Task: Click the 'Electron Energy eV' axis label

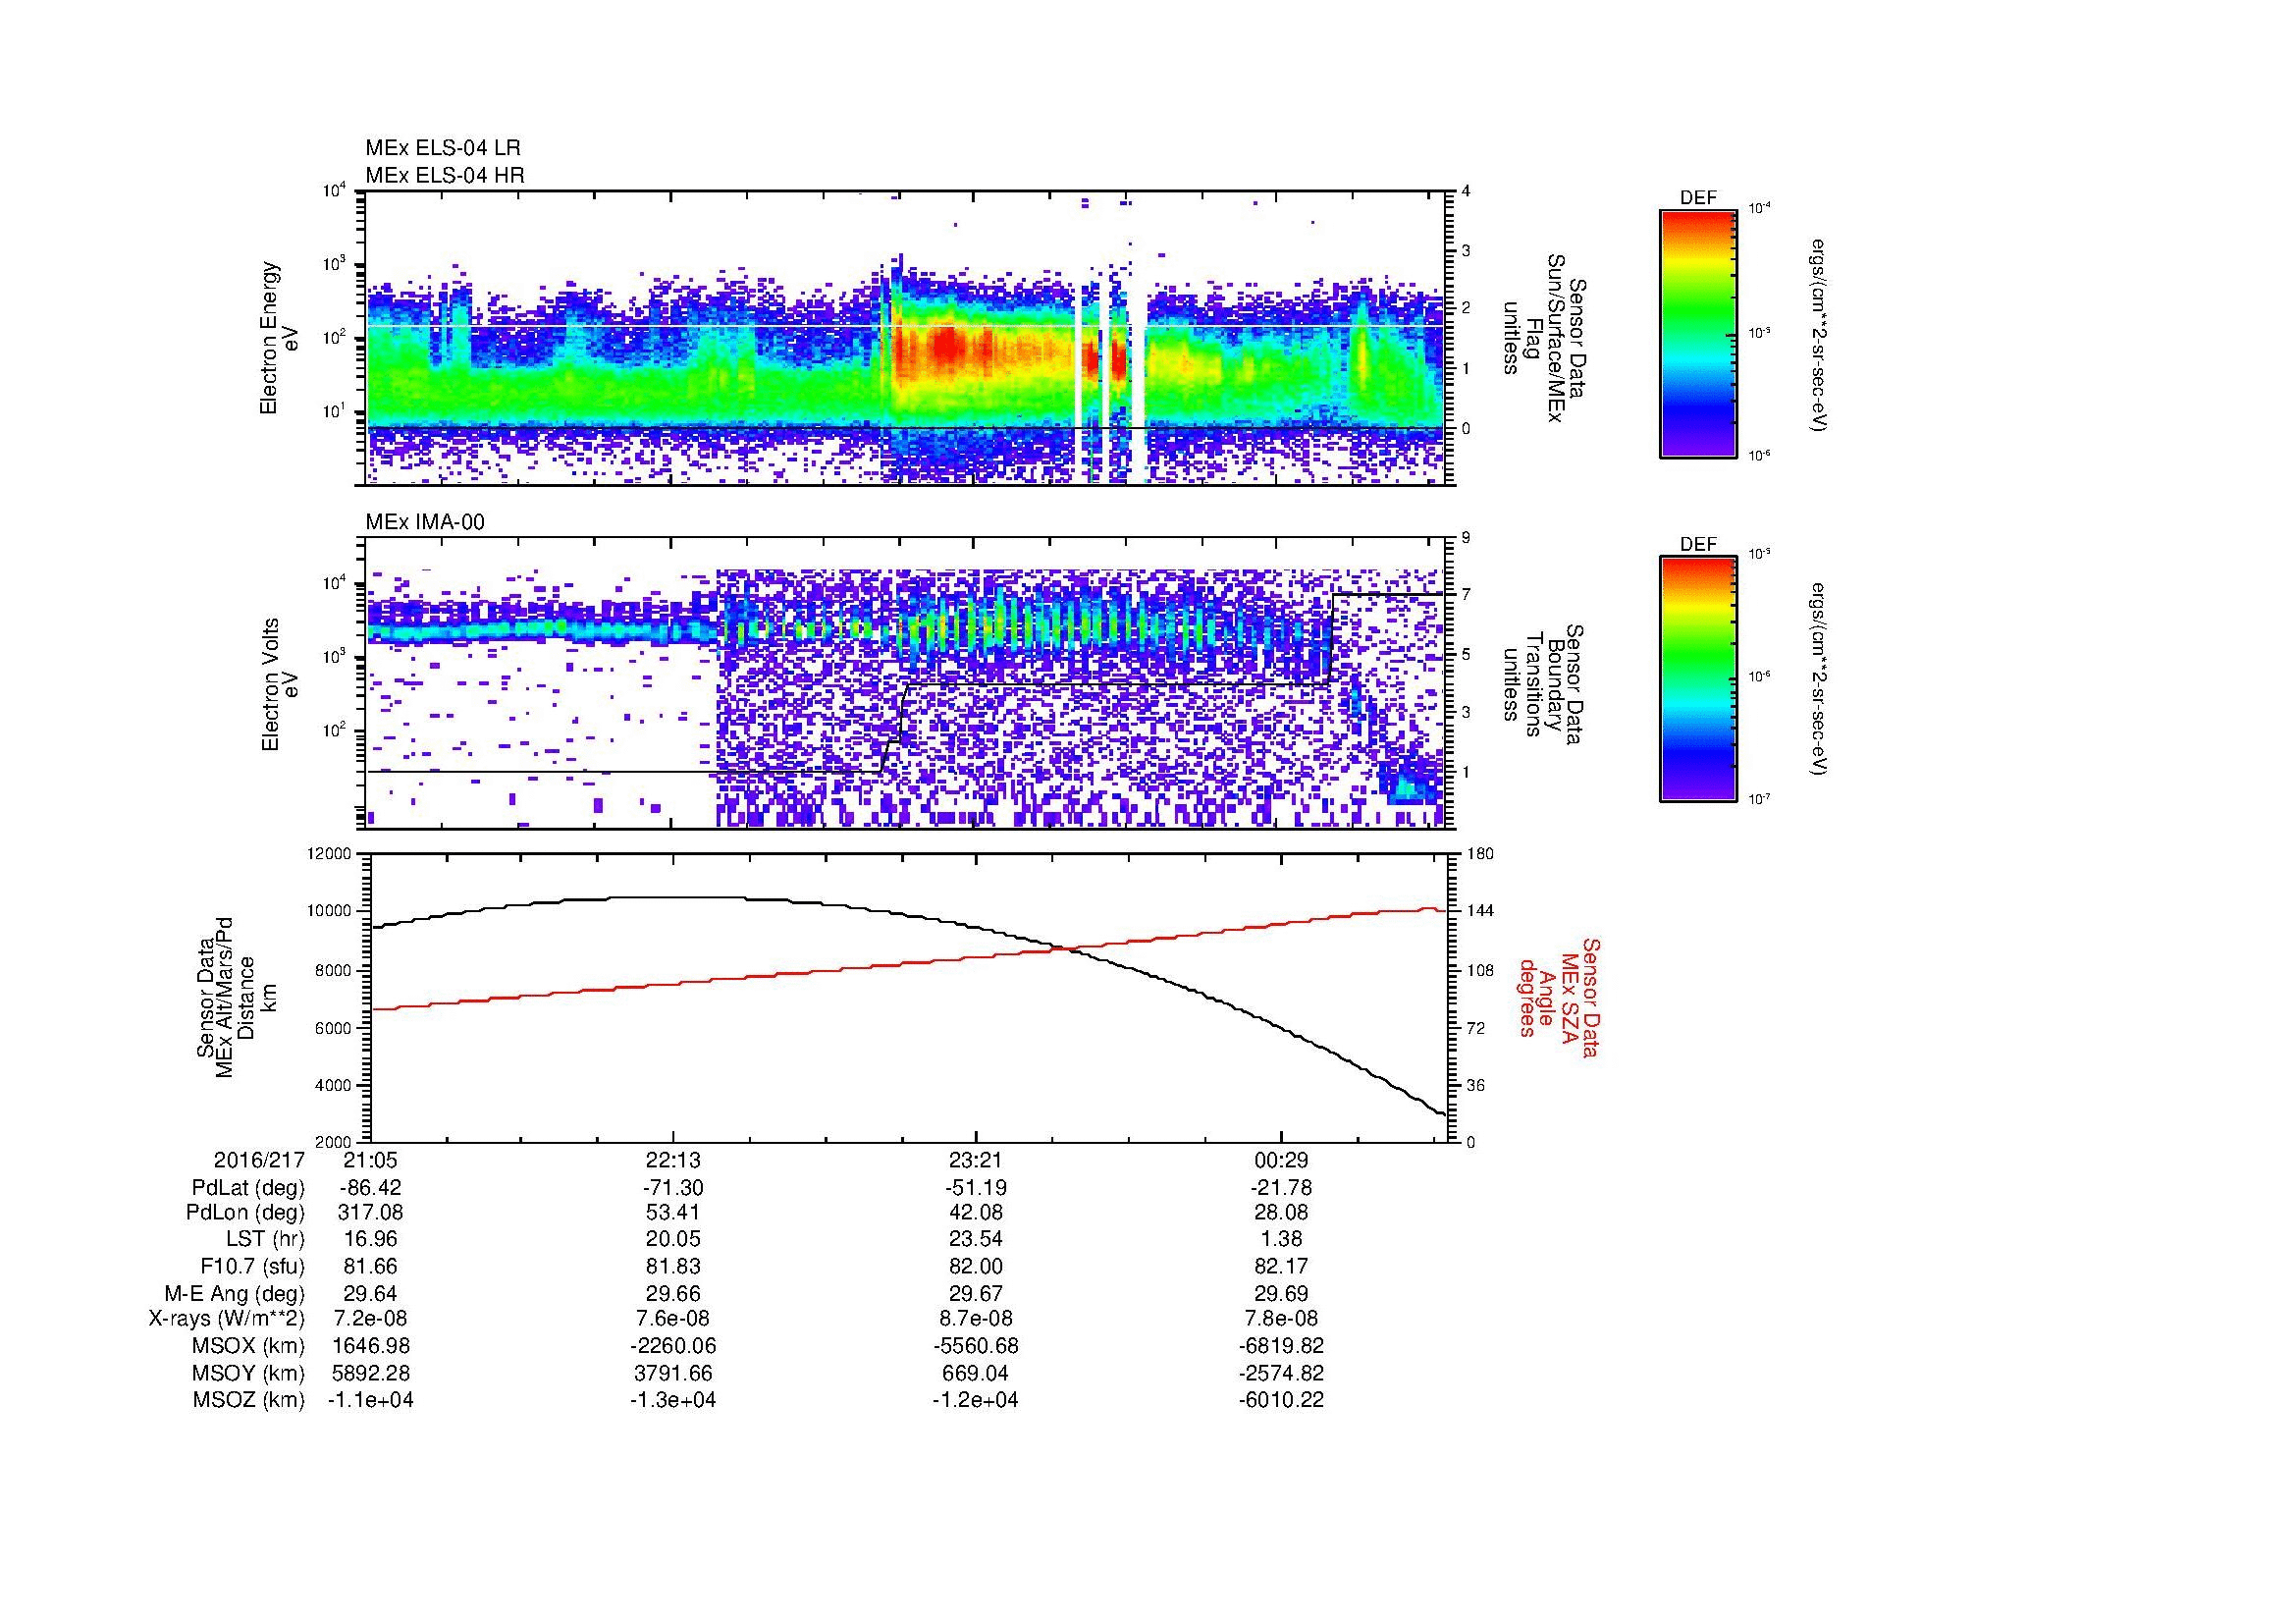Action: pyautogui.click(x=279, y=338)
